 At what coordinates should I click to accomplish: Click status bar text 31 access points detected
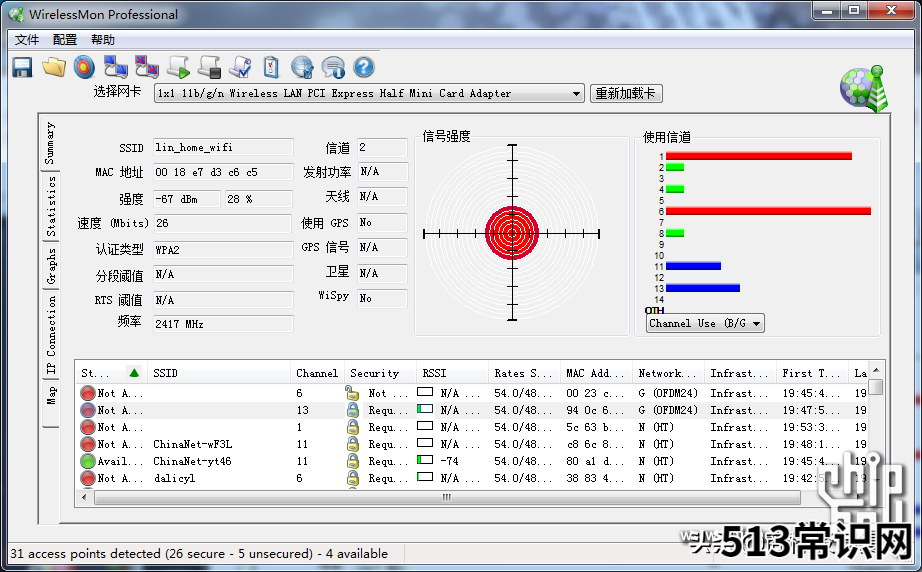coord(199,553)
